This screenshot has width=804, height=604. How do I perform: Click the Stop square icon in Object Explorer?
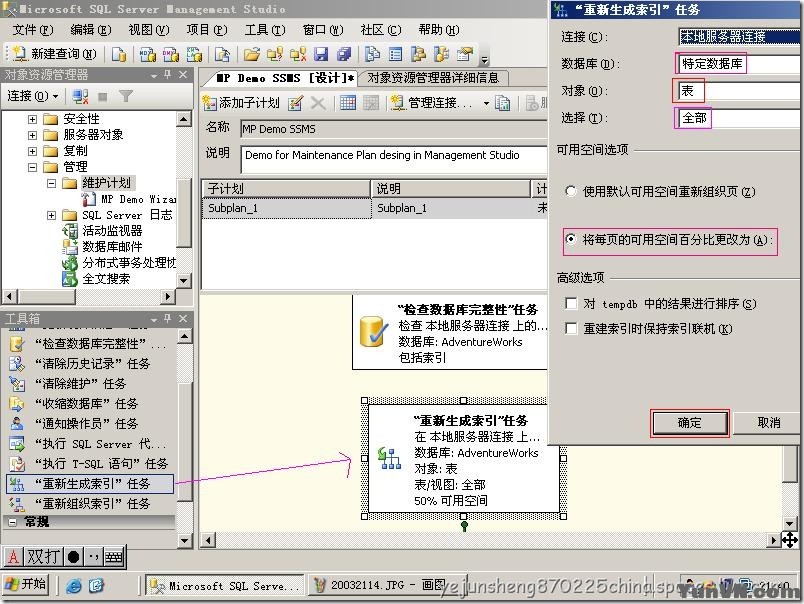pyautogui.click(x=103, y=96)
